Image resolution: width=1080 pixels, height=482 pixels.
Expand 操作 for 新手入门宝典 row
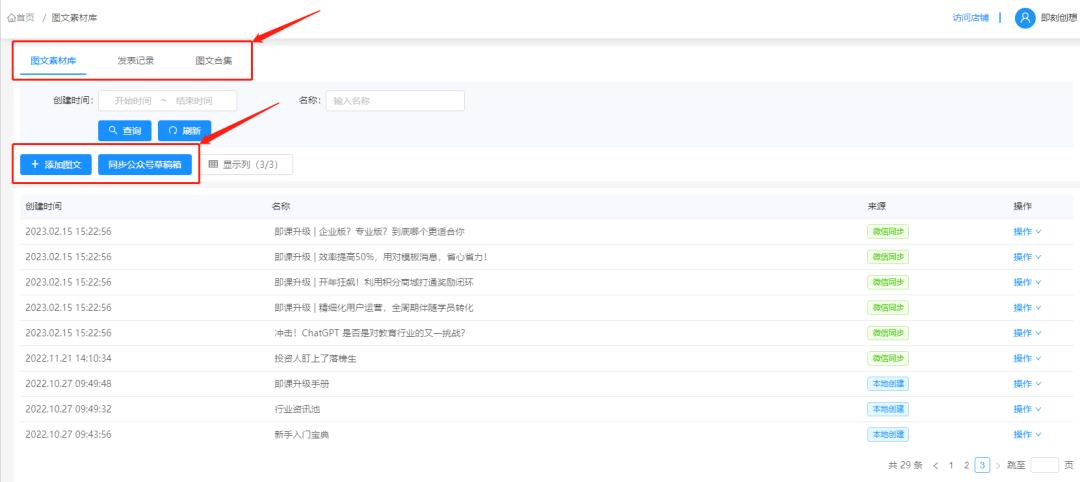(1027, 434)
